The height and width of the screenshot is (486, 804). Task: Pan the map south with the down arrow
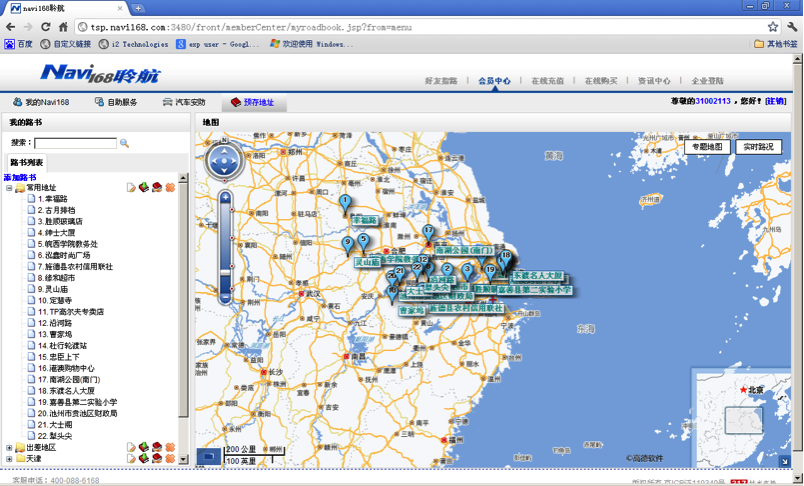coord(224,171)
